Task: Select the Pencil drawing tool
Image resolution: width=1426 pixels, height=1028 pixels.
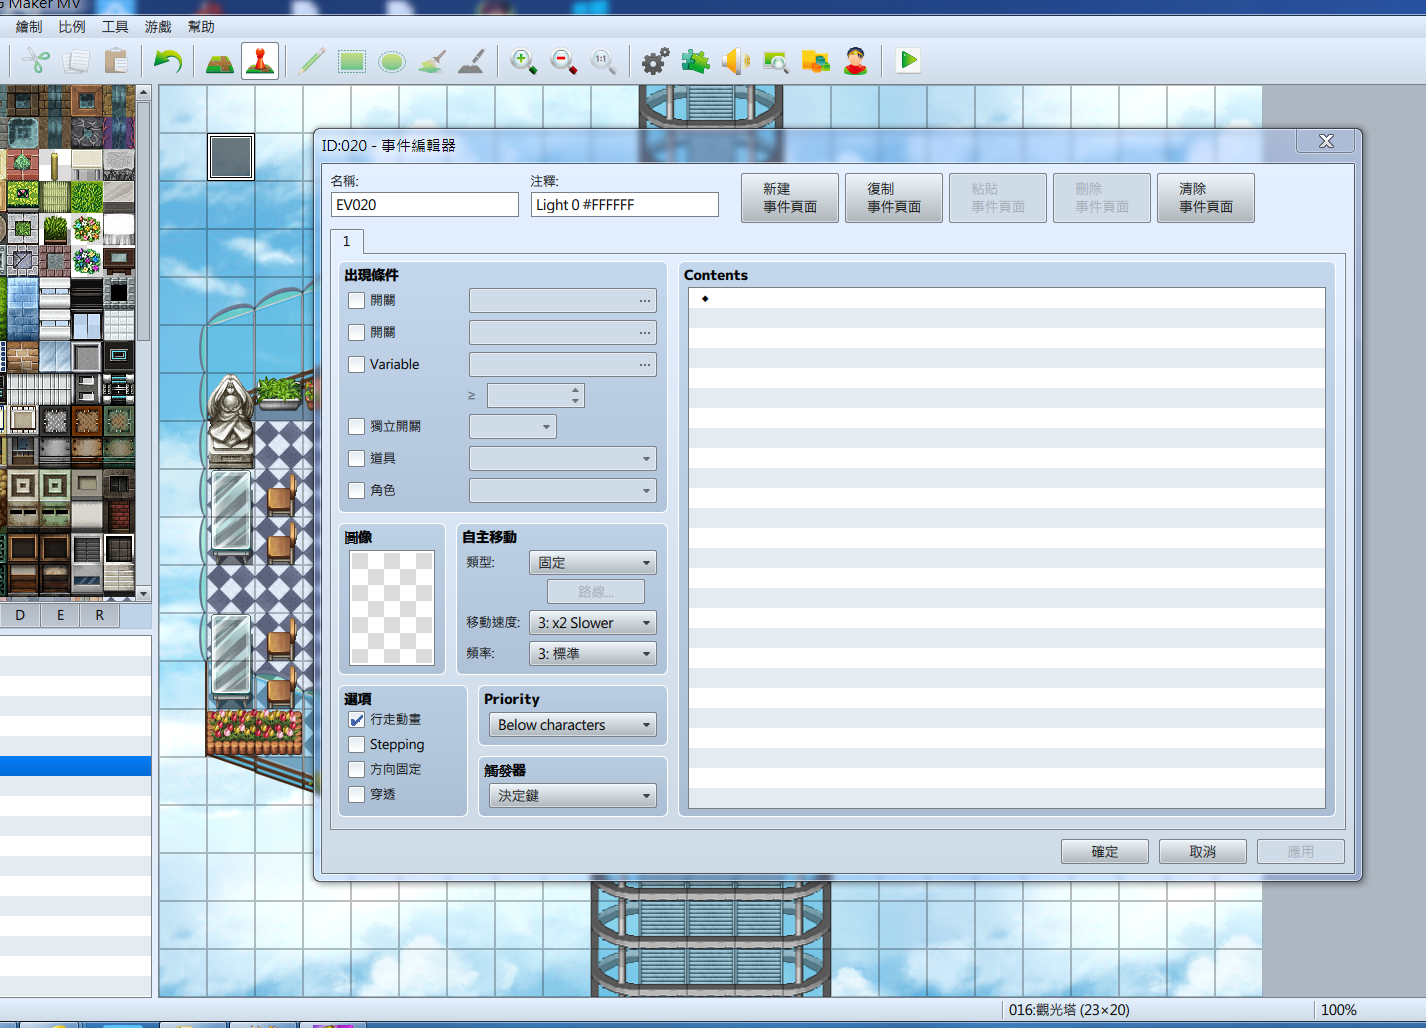Action: [x=312, y=61]
